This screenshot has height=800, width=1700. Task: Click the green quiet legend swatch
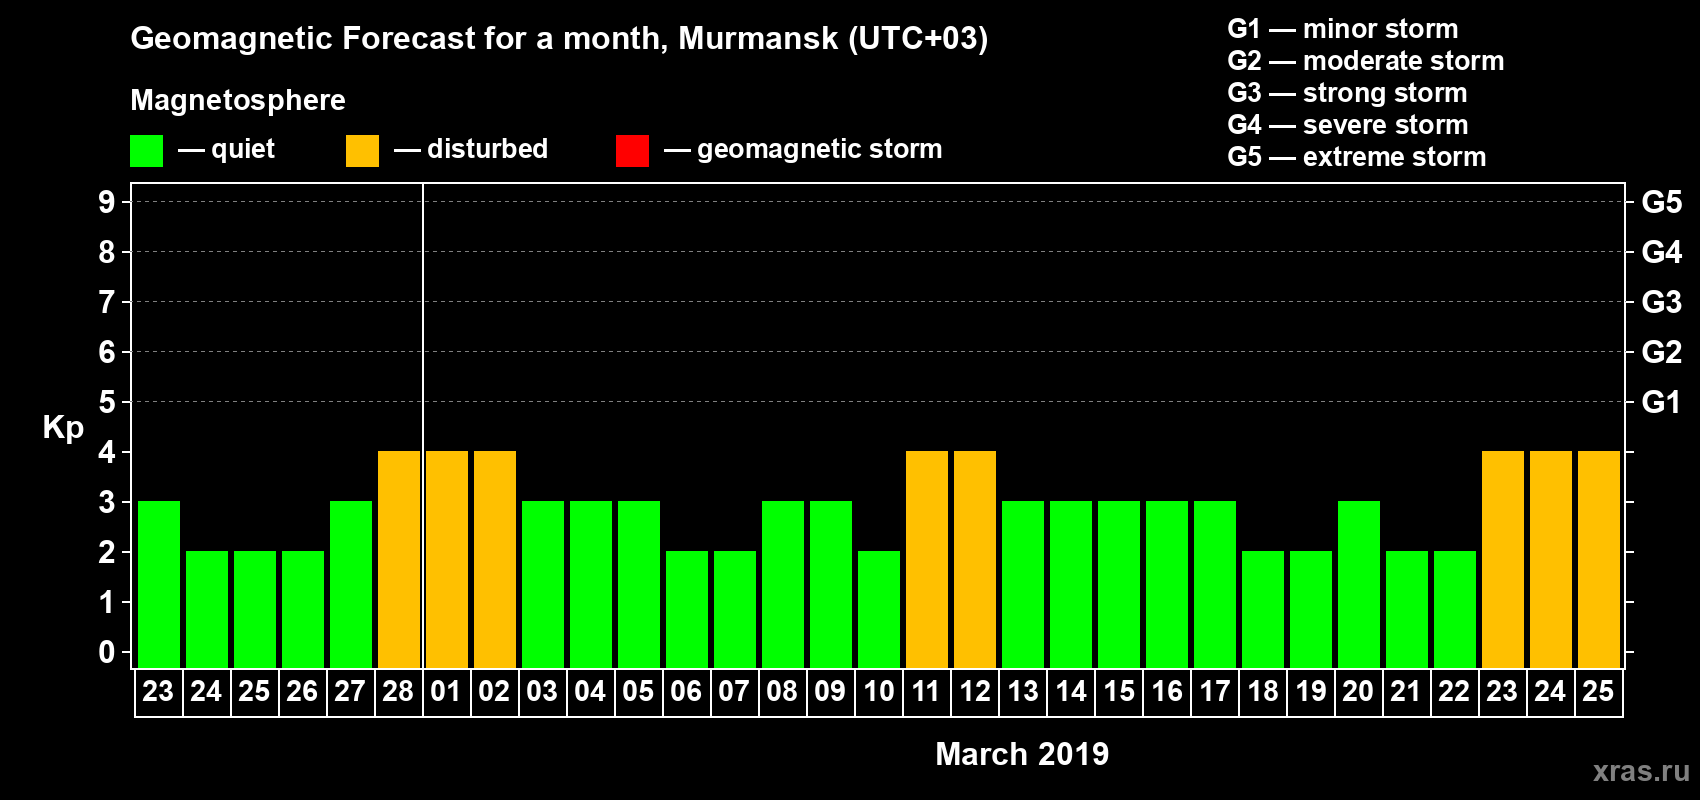pyautogui.click(x=146, y=150)
